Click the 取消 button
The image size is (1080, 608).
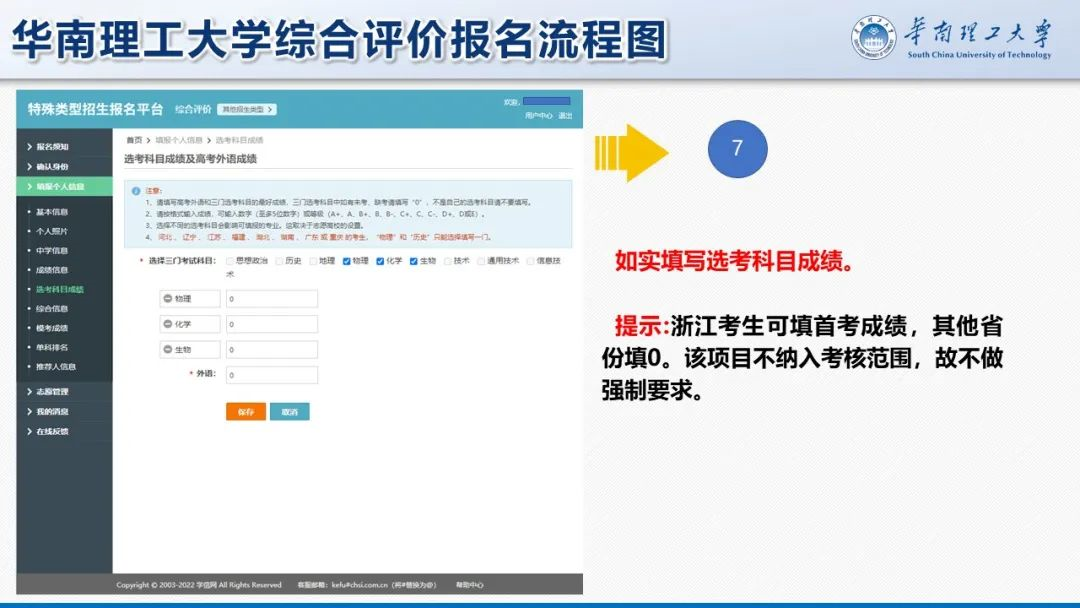[x=289, y=412]
